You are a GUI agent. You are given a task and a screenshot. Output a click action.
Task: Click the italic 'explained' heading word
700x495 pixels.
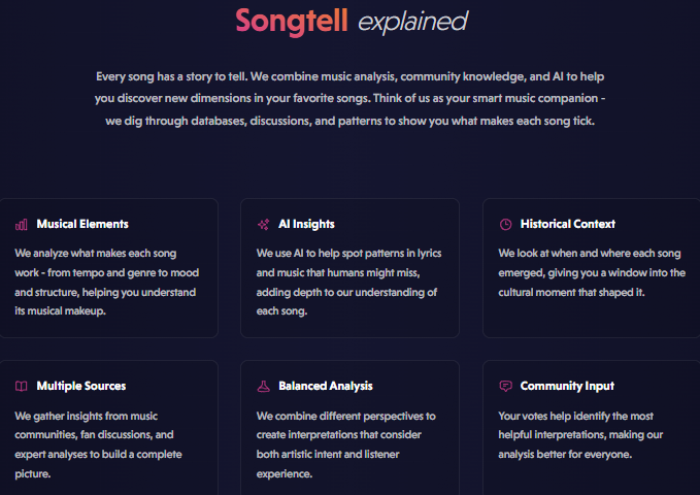(413, 22)
